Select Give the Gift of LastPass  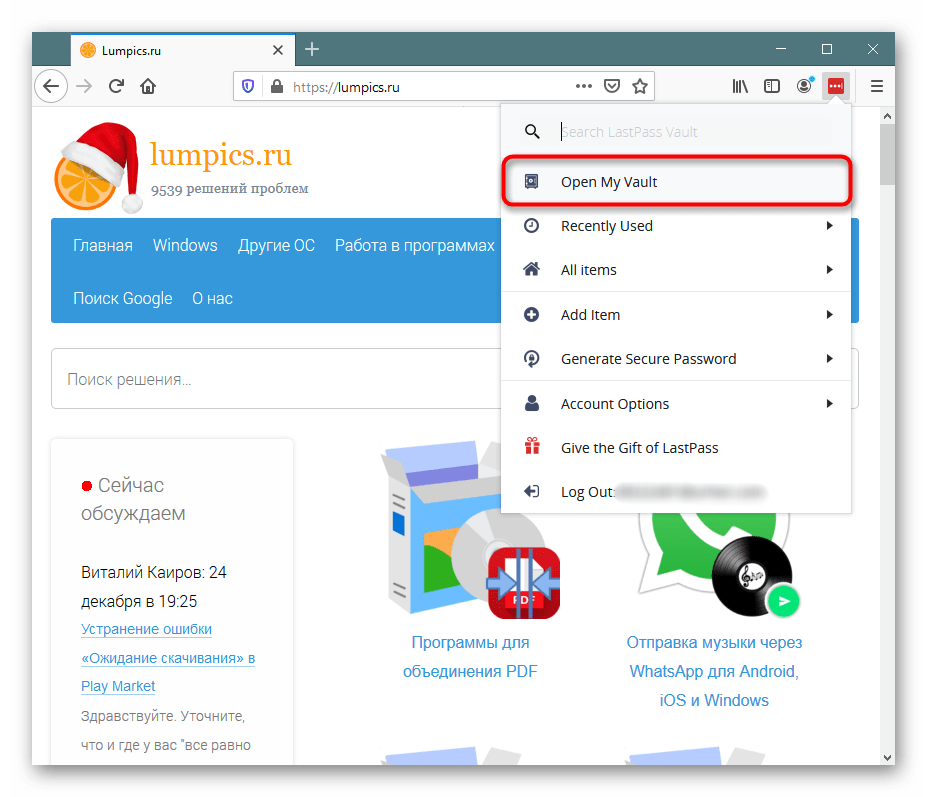click(676, 448)
